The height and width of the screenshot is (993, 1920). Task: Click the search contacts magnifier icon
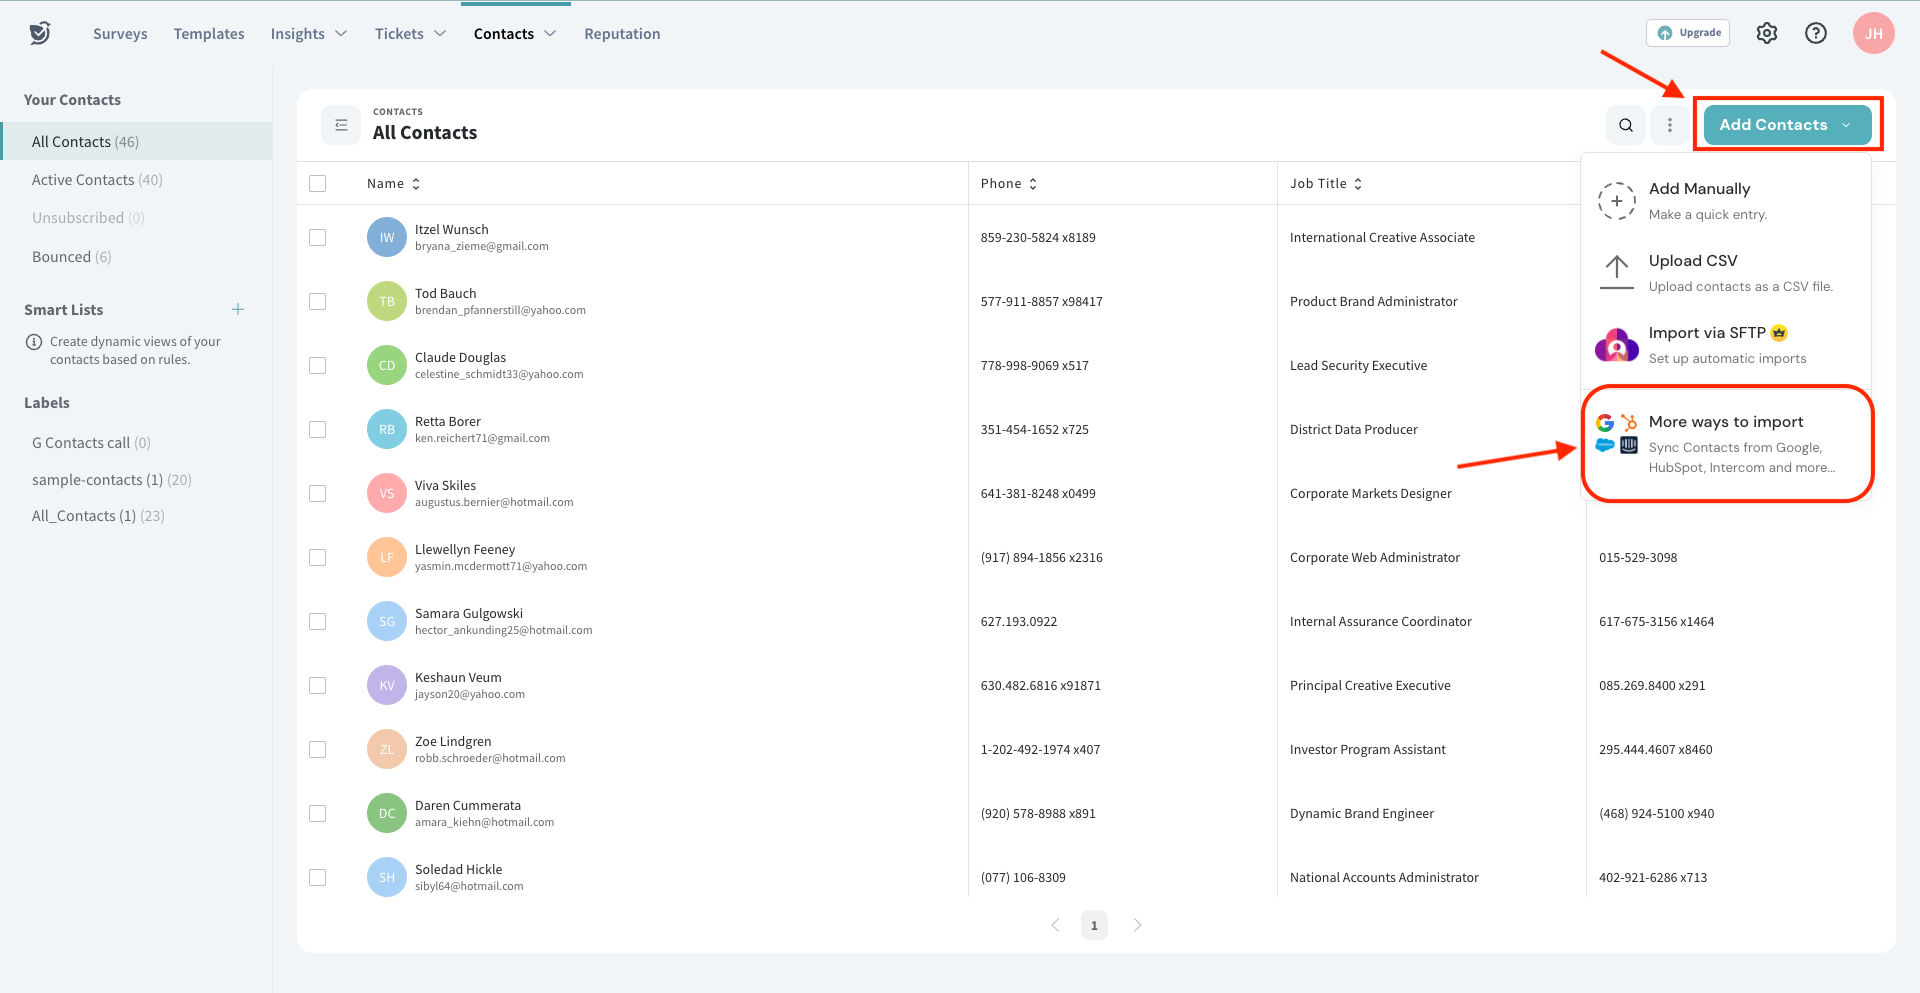coord(1625,125)
